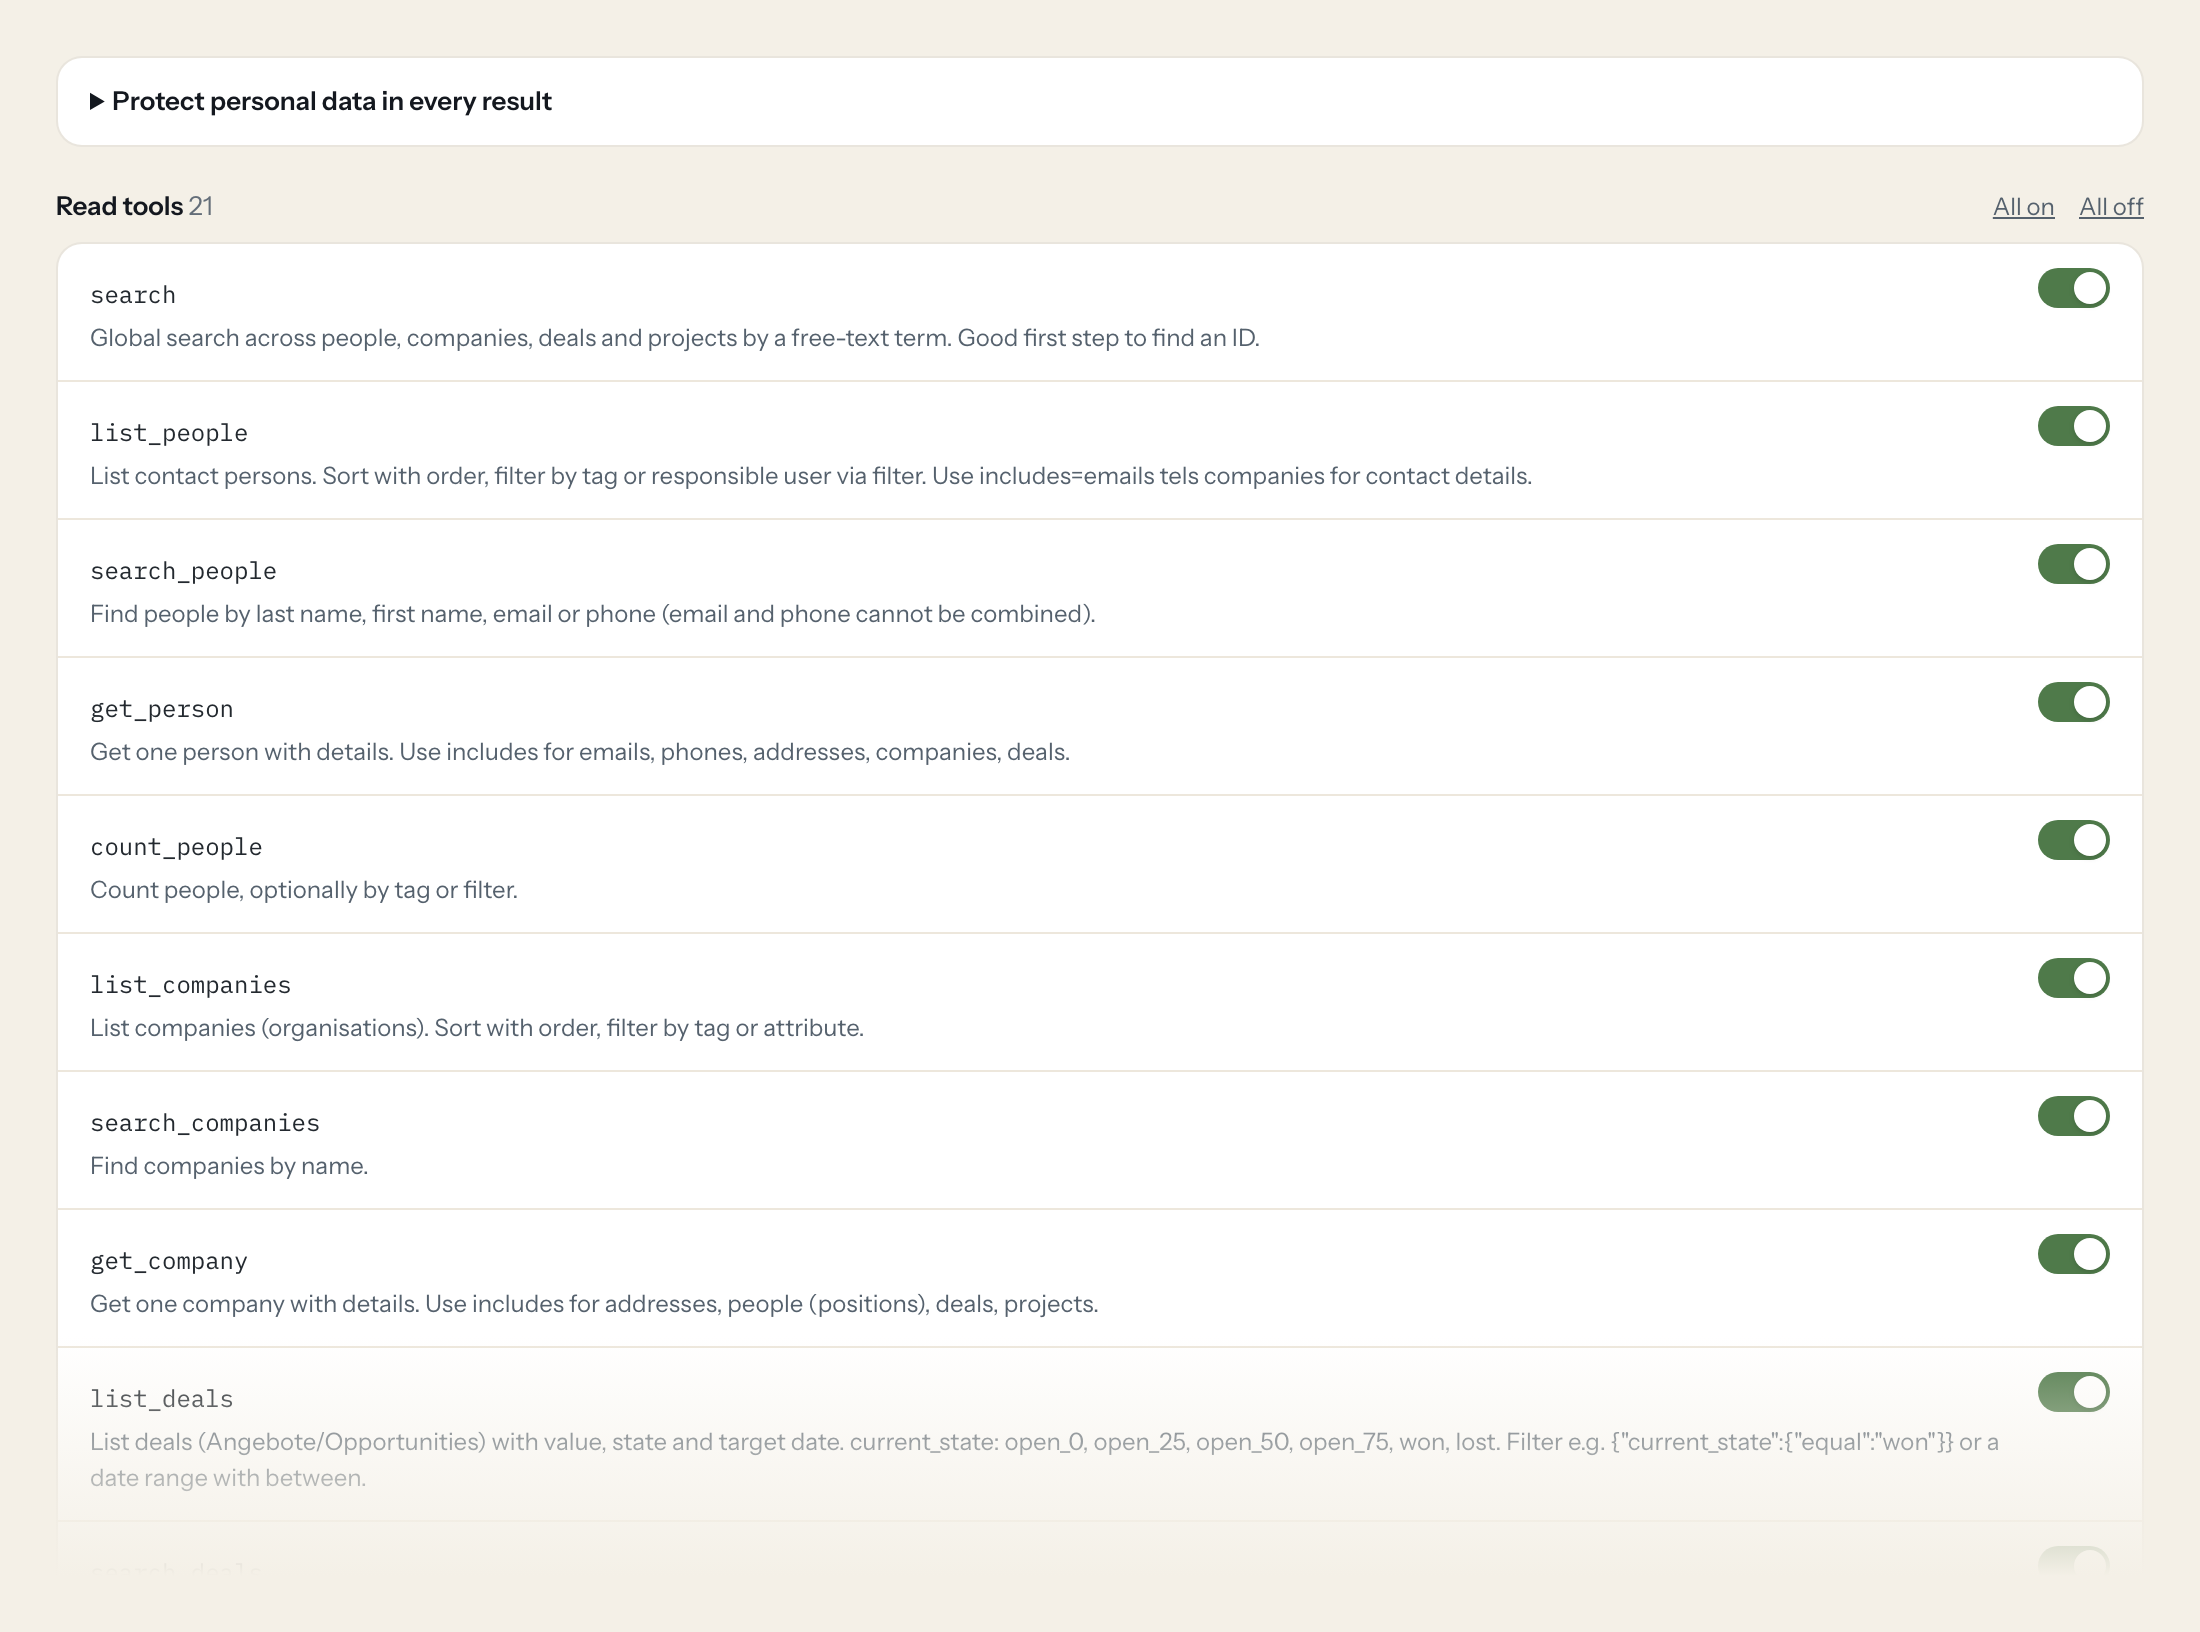This screenshot has height=1632, width=2200.
Task: Click the All on link
Action: [2023, 207]
